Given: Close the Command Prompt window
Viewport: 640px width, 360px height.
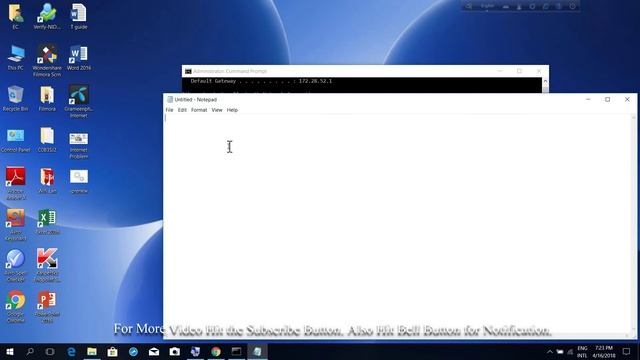Looking at the screenshot, I should (x=539, y=71).
